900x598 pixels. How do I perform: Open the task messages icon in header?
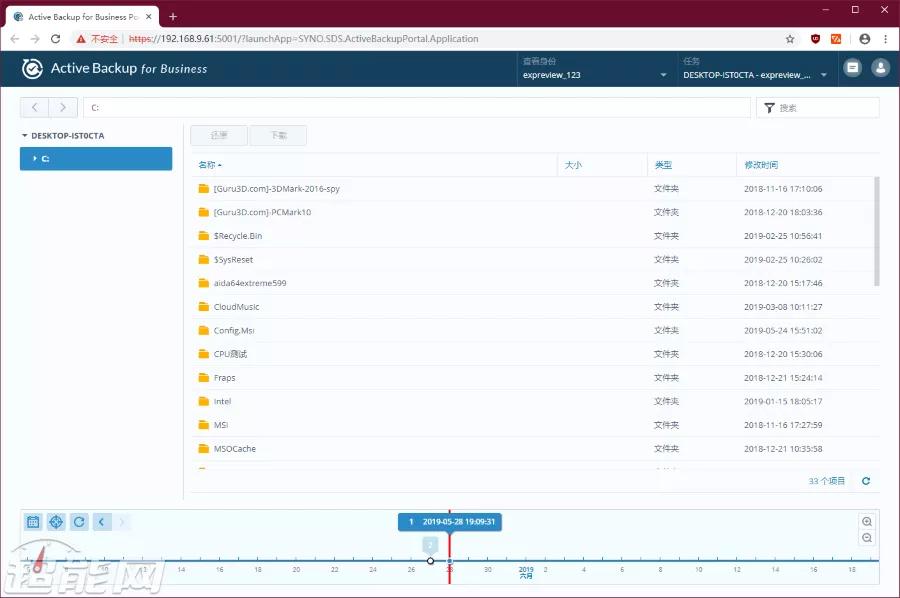tap(852, 68)
